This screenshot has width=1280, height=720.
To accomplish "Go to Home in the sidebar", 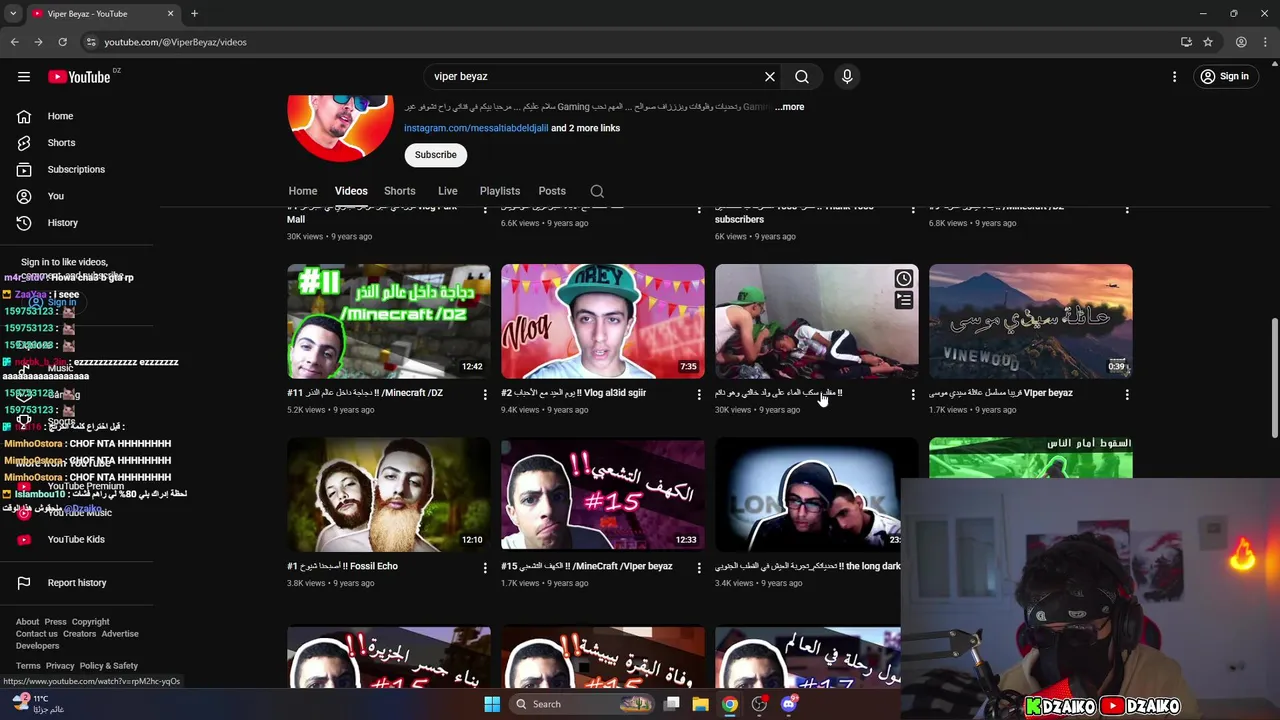I will (60, 116).
